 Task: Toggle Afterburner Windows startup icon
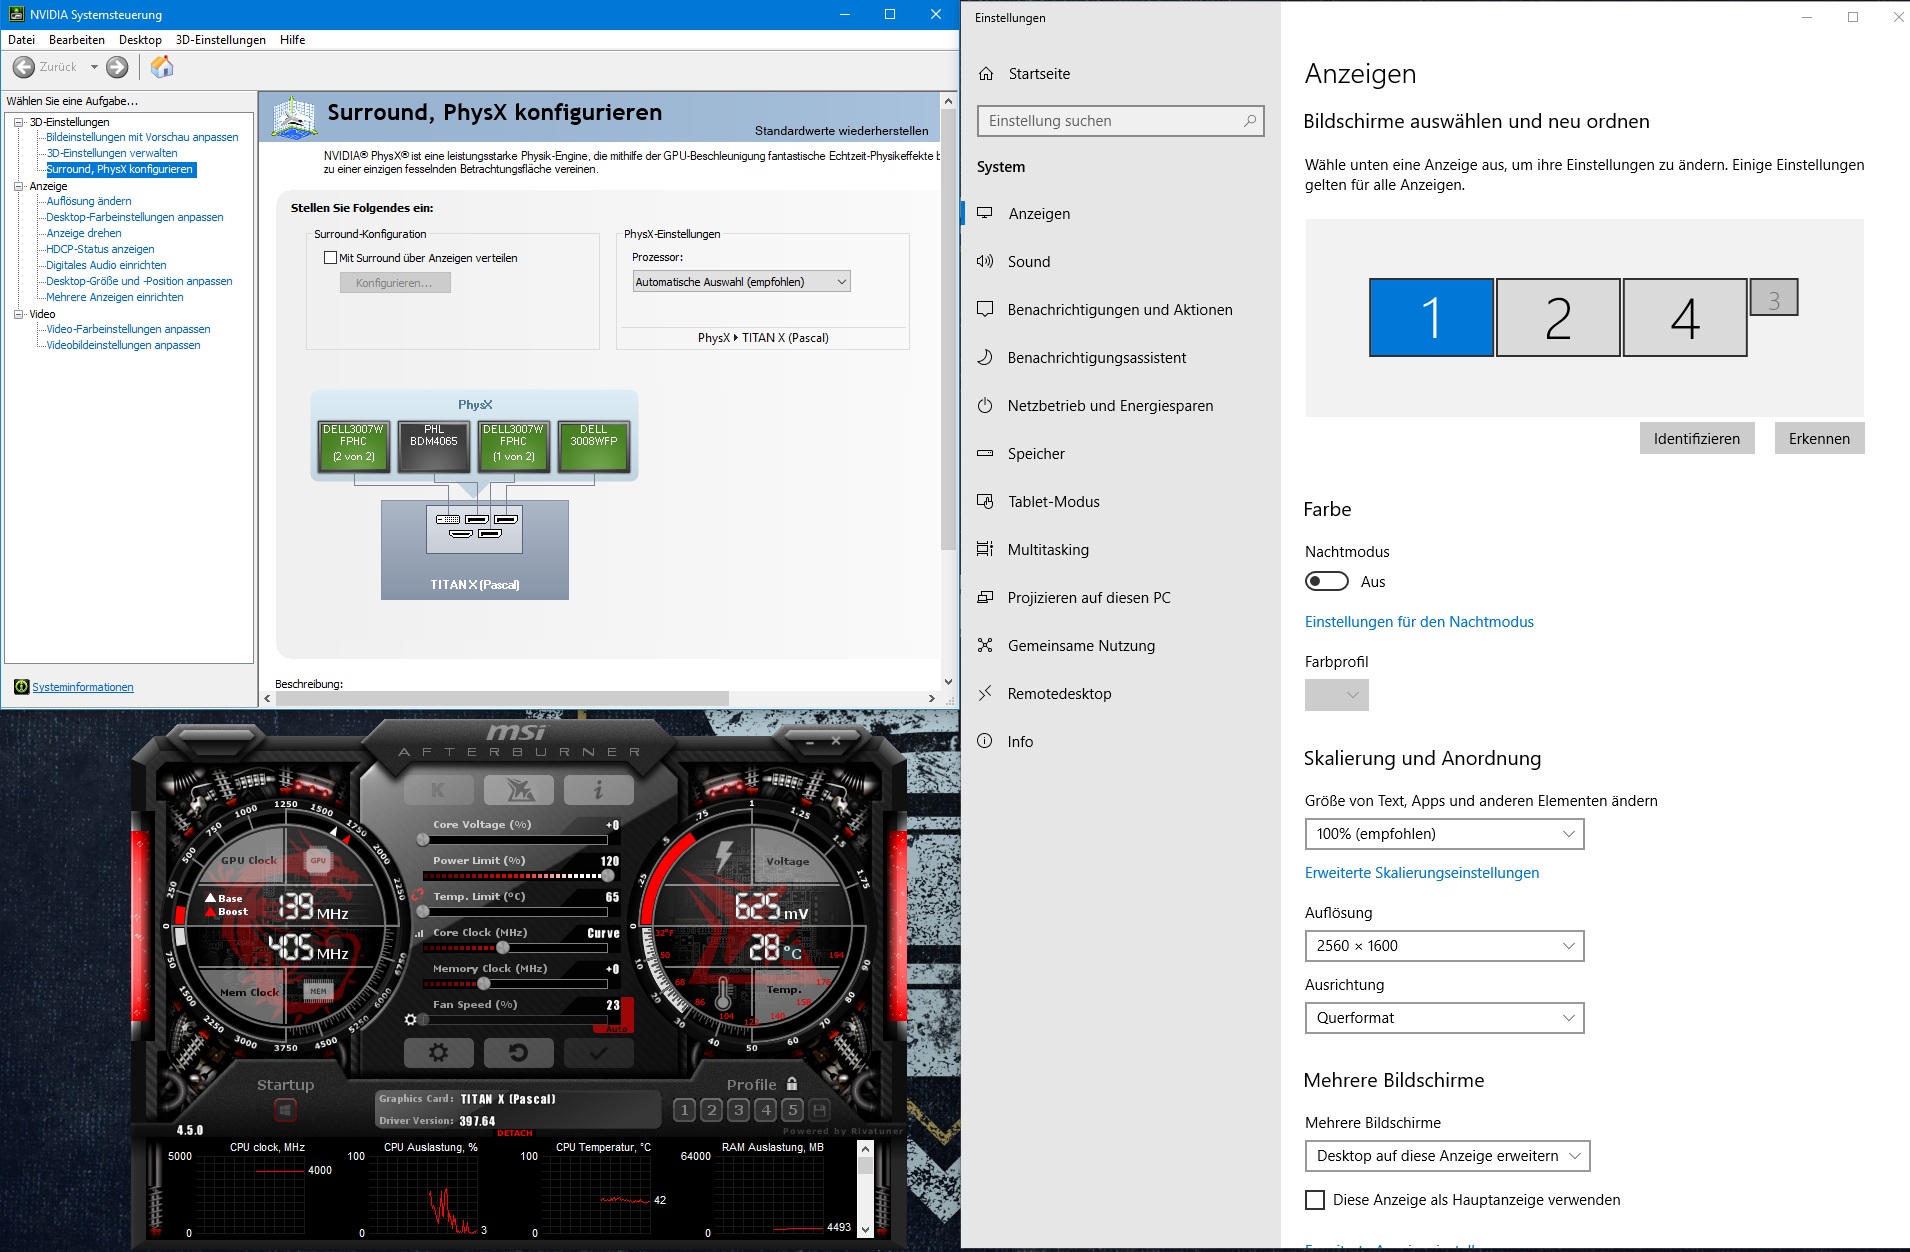285,1110
